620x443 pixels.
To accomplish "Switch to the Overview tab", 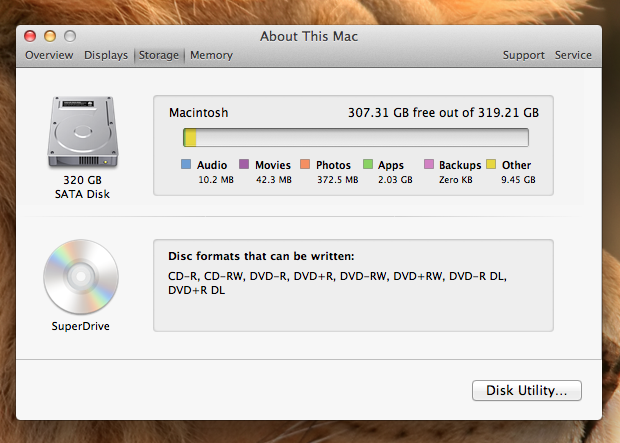I will point(49,55).
